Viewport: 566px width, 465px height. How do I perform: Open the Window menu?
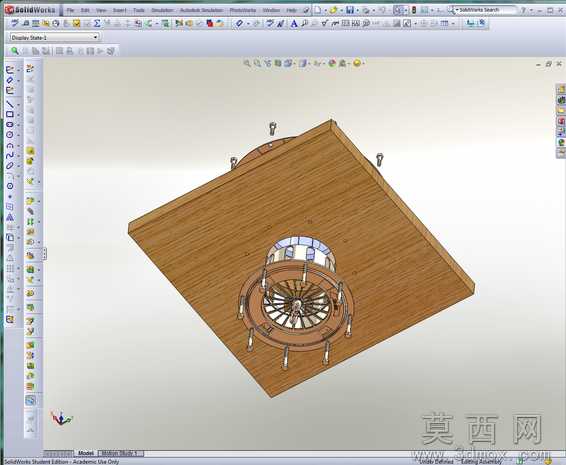(271, 10)
